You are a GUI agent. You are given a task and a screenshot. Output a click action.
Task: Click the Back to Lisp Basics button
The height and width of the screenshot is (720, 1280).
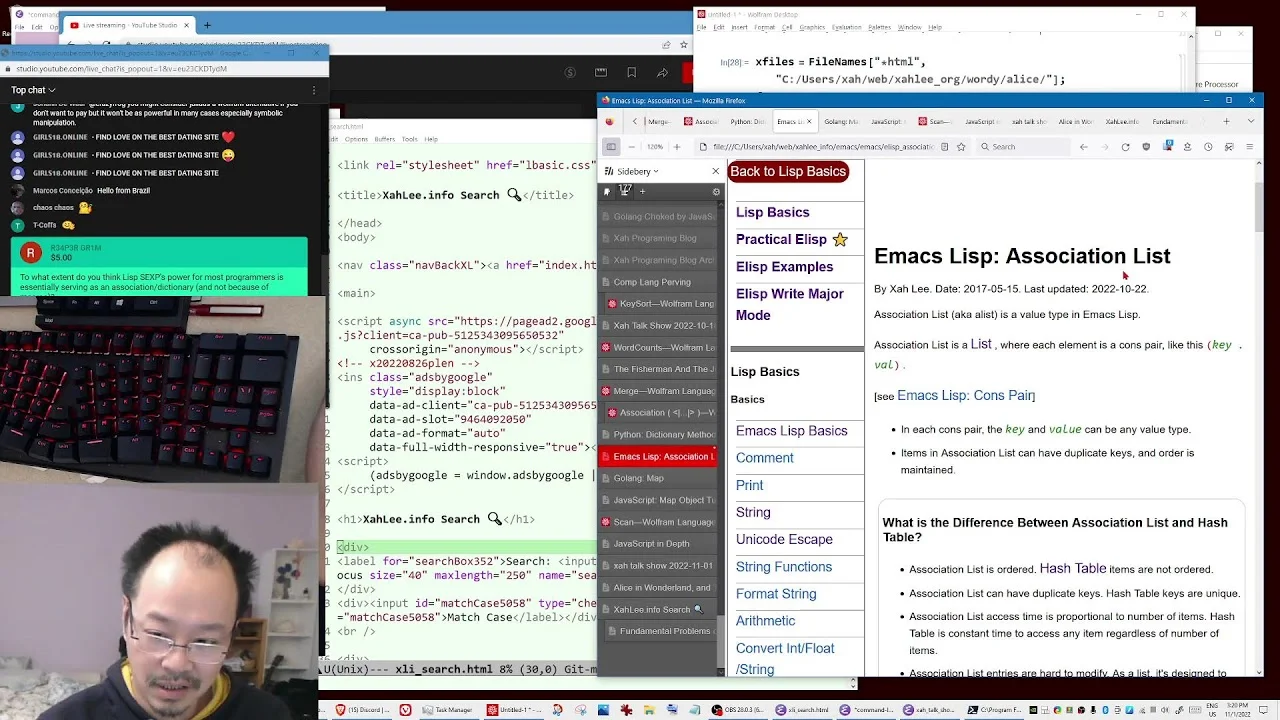coord(788,172)
